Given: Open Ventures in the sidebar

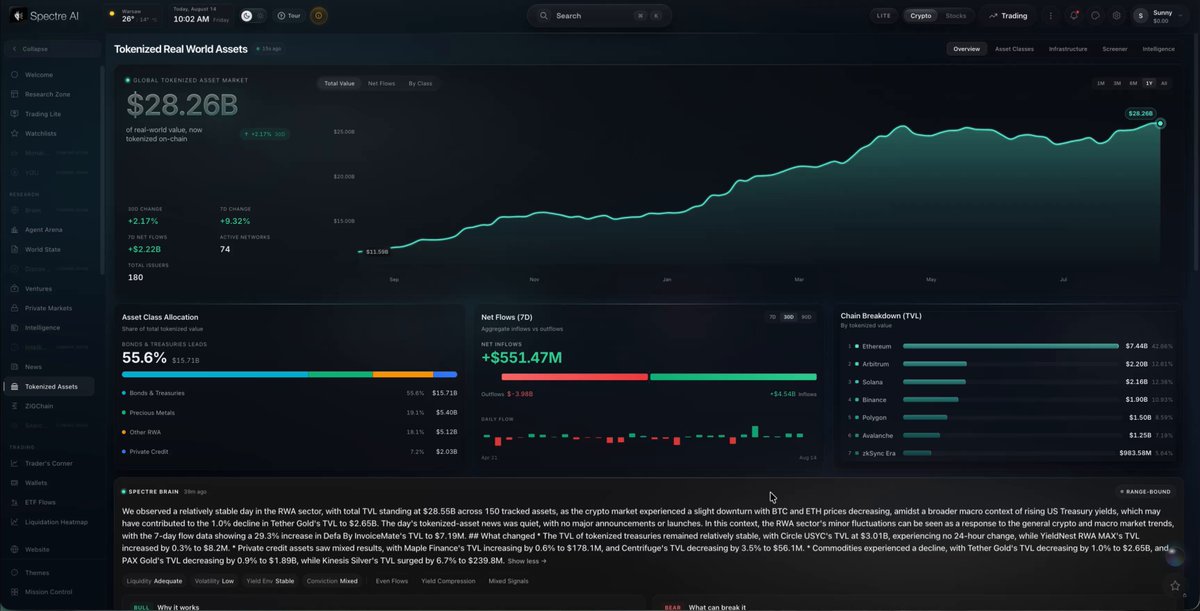Looking at the screenshot, I should [39, 289].
